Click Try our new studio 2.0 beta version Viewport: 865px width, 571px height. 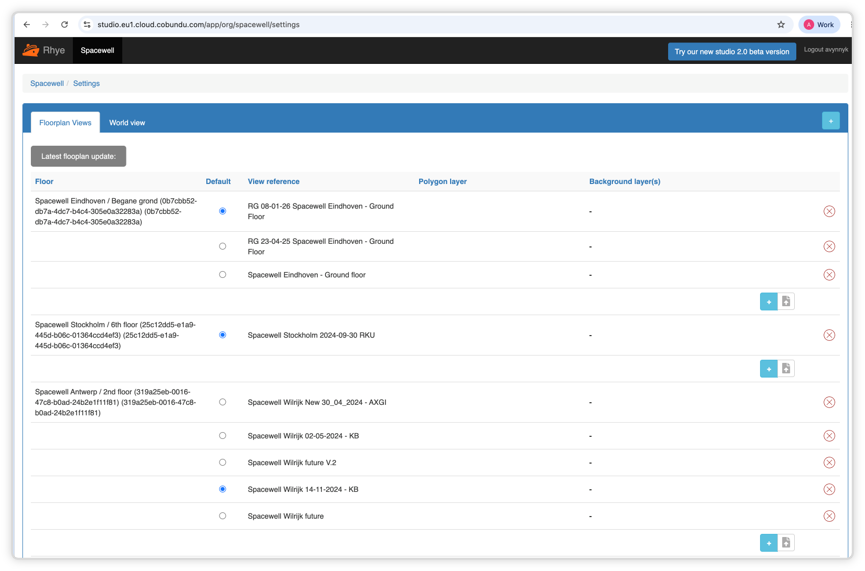(x=731, y=51)
